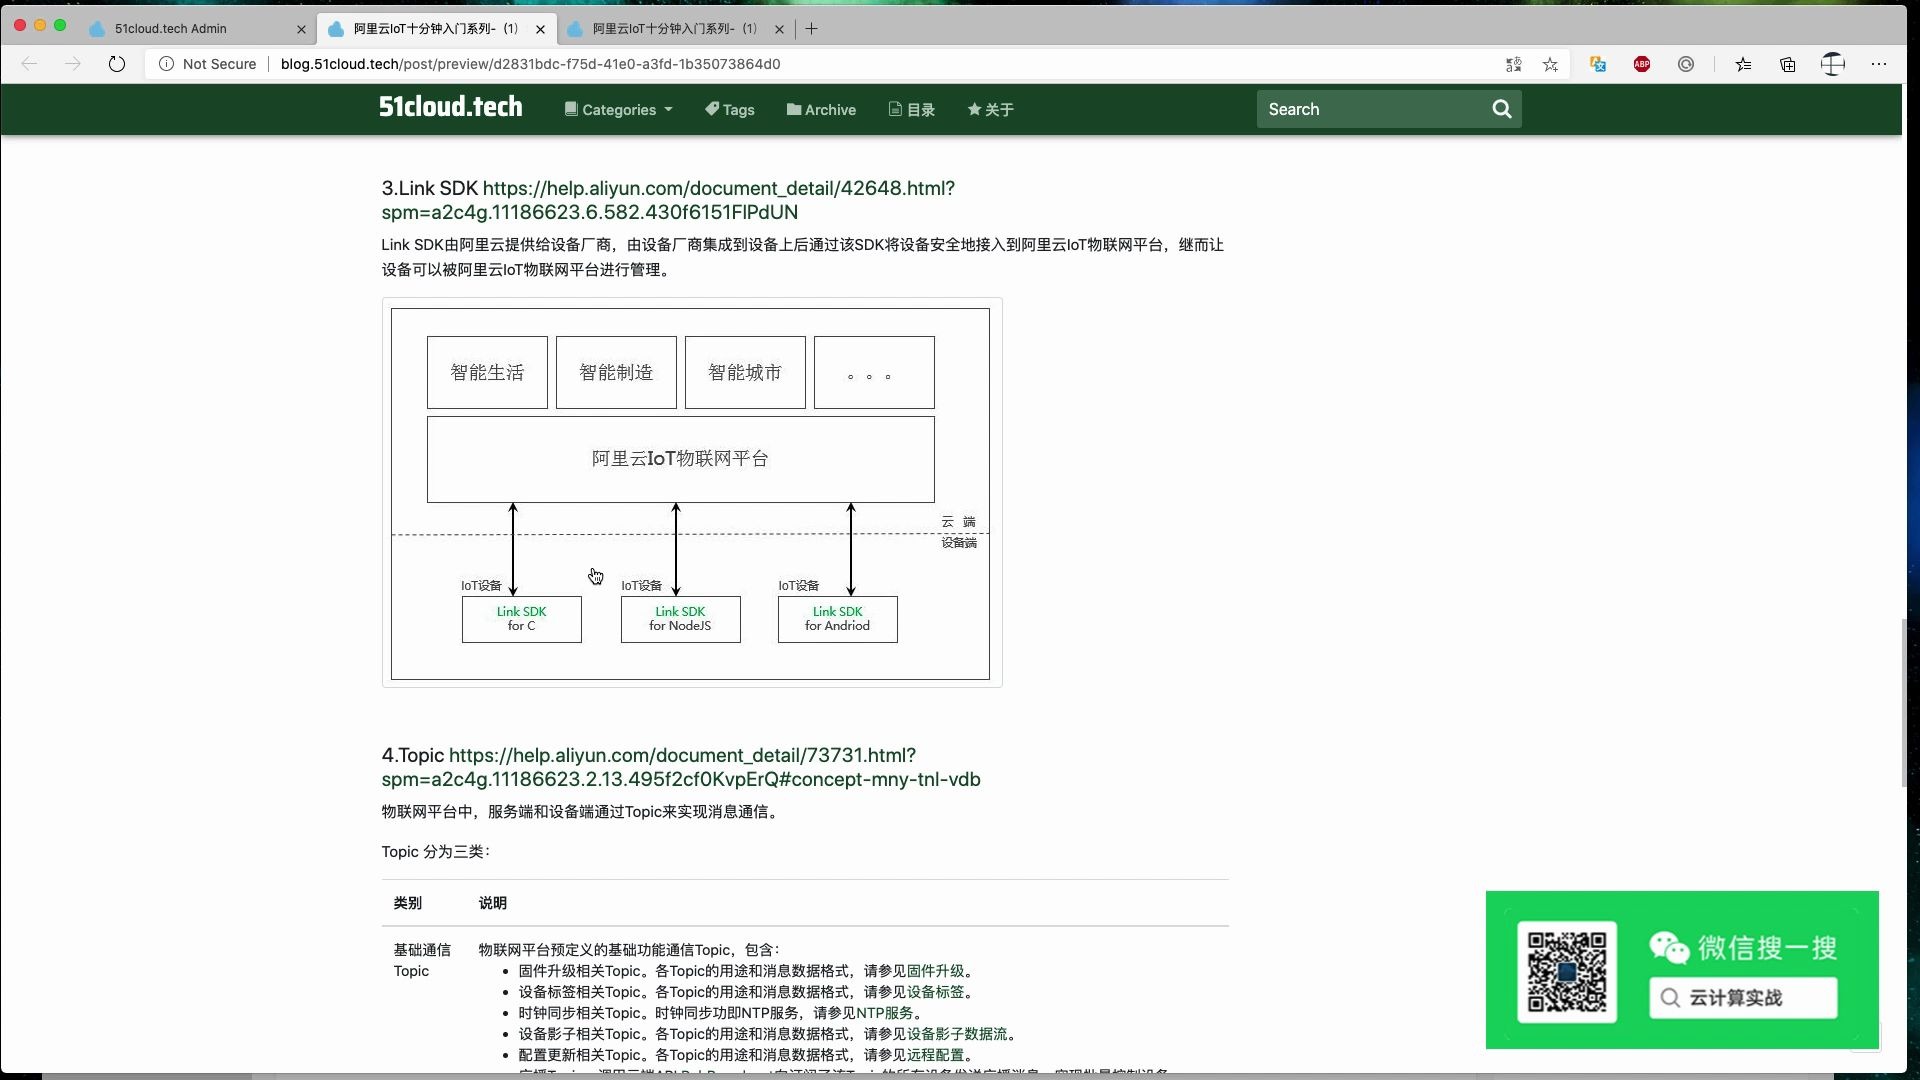Reload the page
Viewport: 1920px width, 1080px height.
[x=117, y=63]
